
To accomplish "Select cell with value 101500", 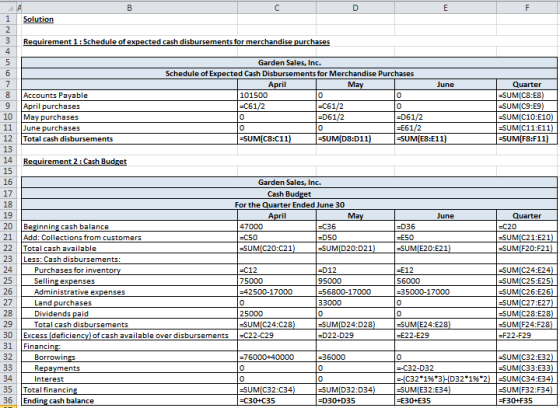I will (277, 95).
